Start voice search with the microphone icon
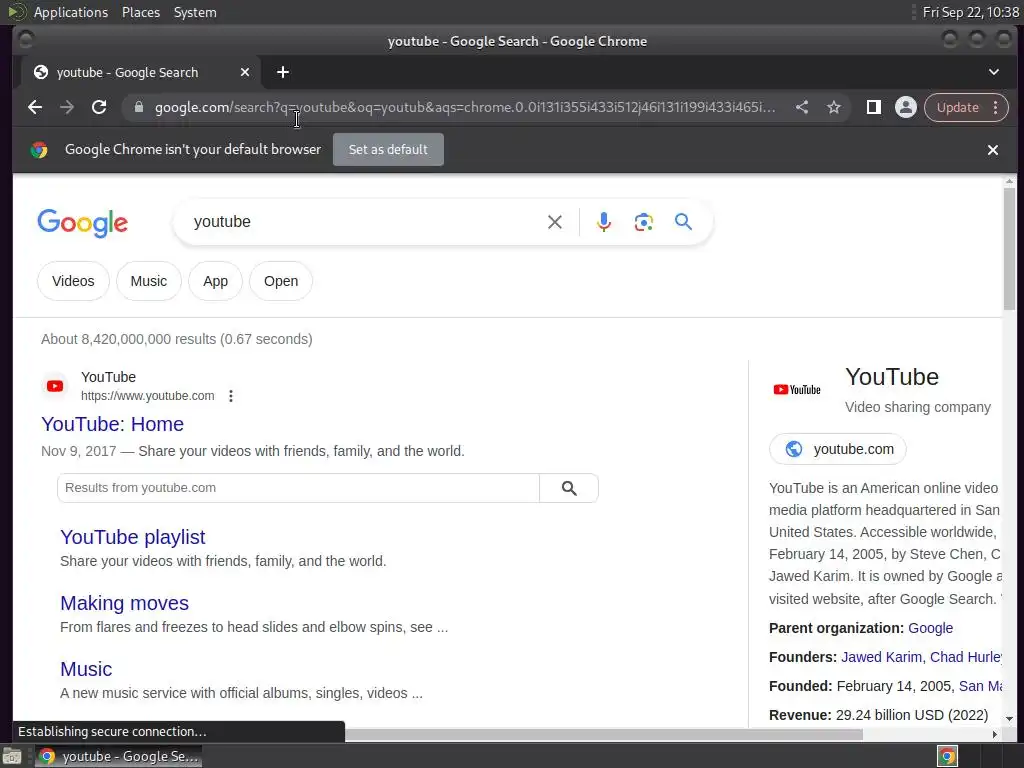Screen dimensions: 1024x768 (x=604, y=222)
